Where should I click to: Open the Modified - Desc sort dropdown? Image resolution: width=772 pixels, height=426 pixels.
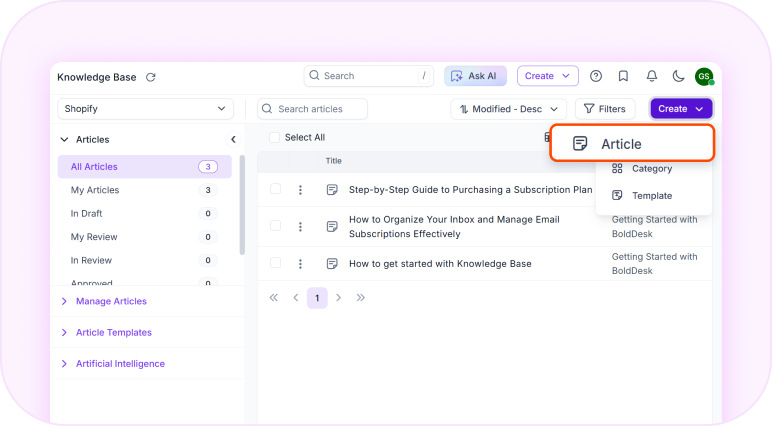point(509,109)
